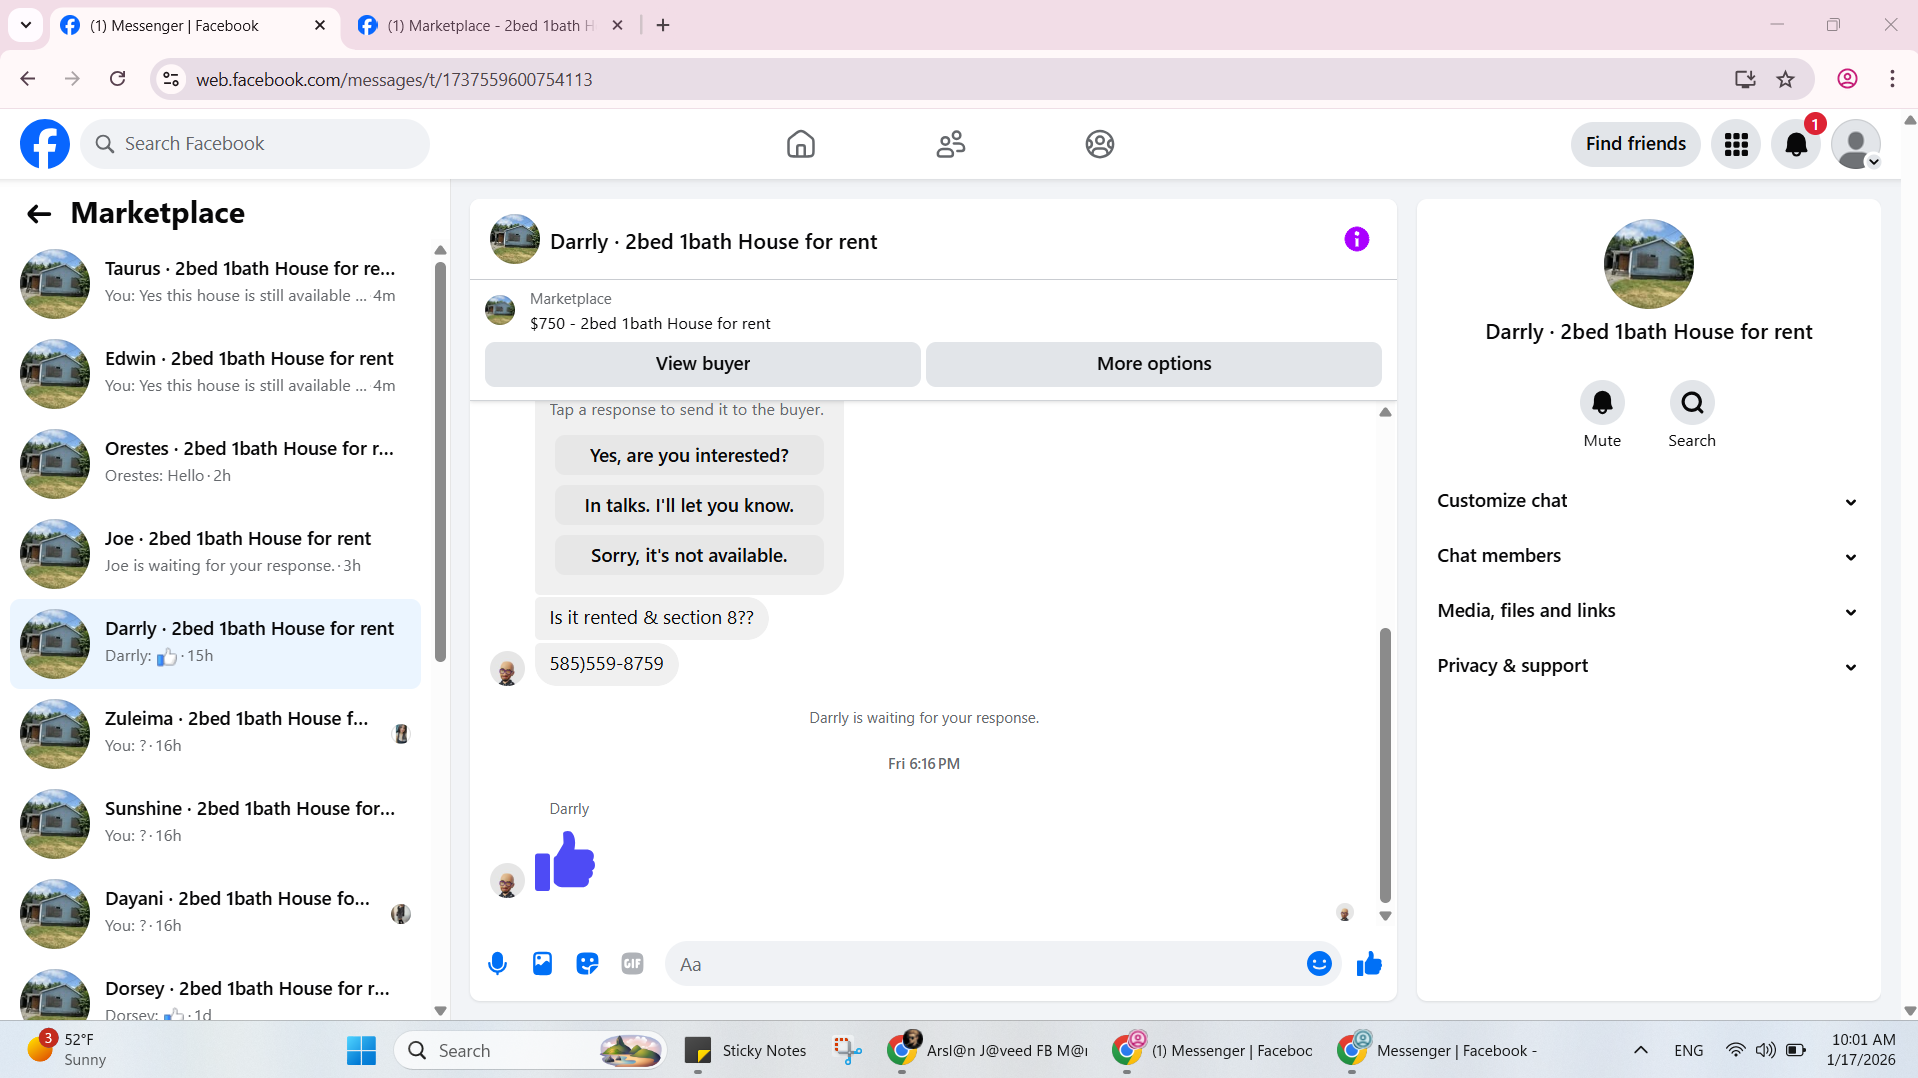Open the Dayani conversation
Screen dimensions: 1918x1078
coord(215,913)
